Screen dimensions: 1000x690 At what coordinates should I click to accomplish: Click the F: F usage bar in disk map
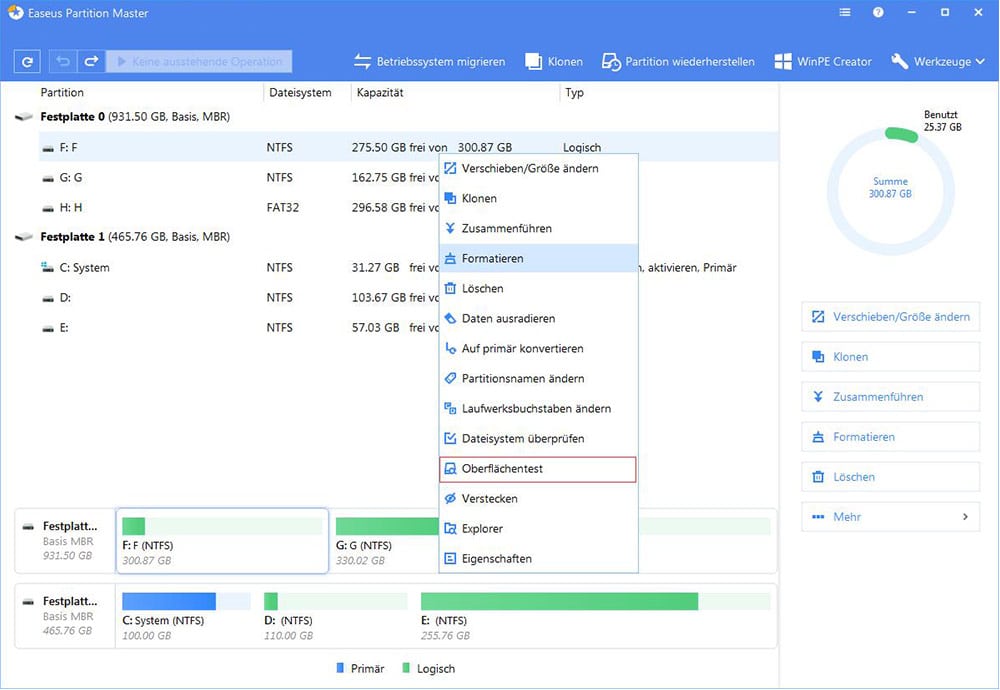[222, 526]
